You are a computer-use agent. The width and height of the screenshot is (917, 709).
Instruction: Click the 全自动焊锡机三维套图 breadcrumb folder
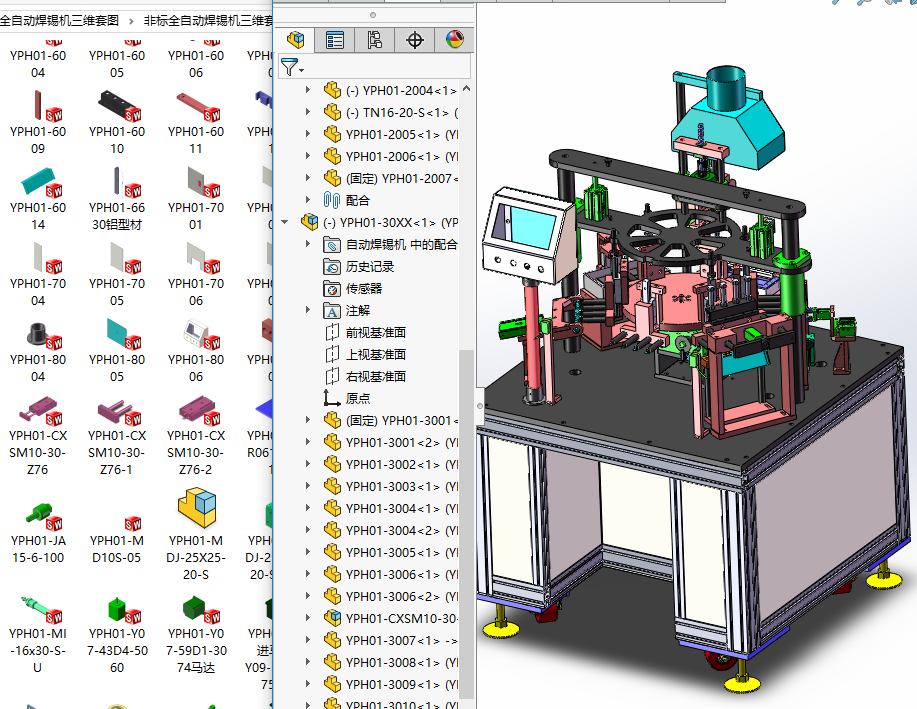pos(60,20)
